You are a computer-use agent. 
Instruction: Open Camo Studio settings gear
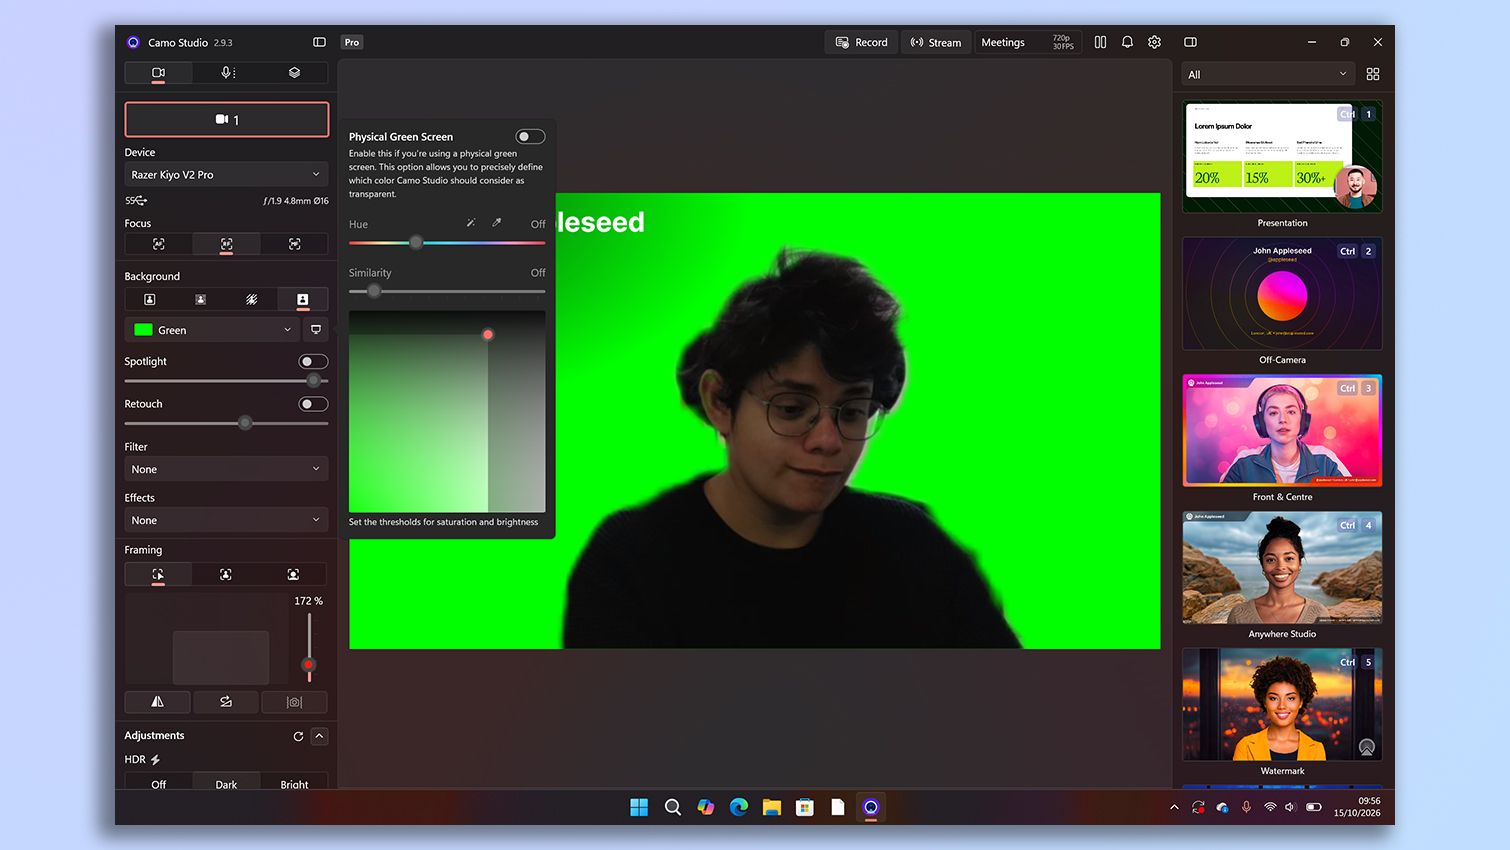pos(1155,42)
